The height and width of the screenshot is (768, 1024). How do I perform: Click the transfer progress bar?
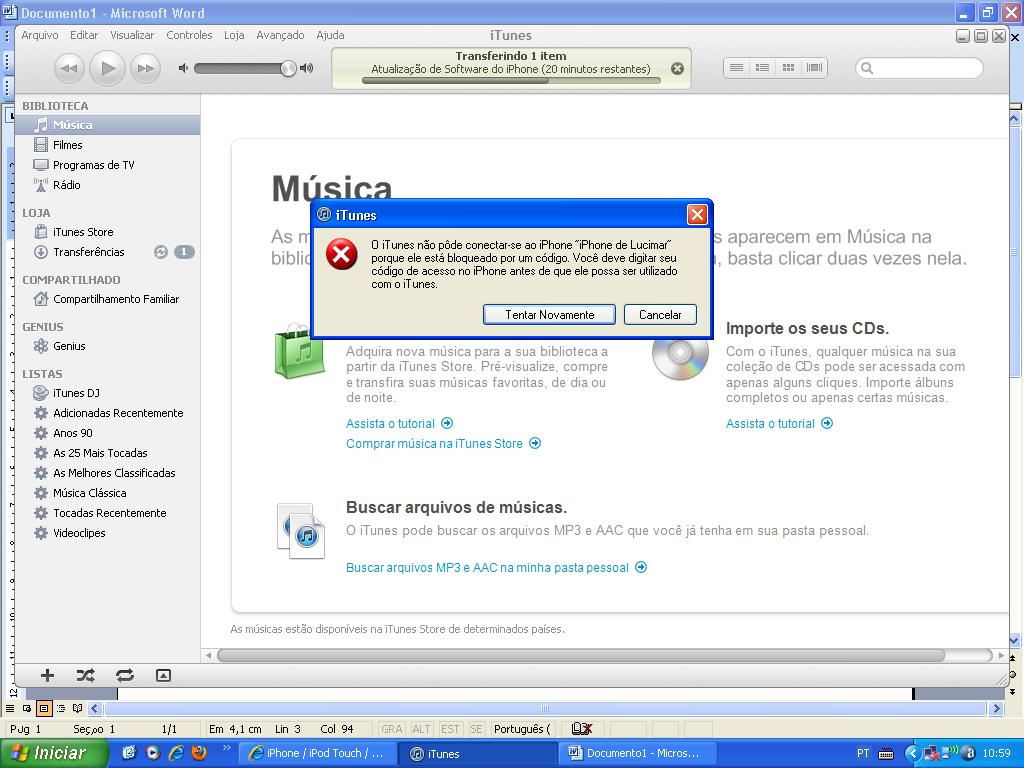511,81
